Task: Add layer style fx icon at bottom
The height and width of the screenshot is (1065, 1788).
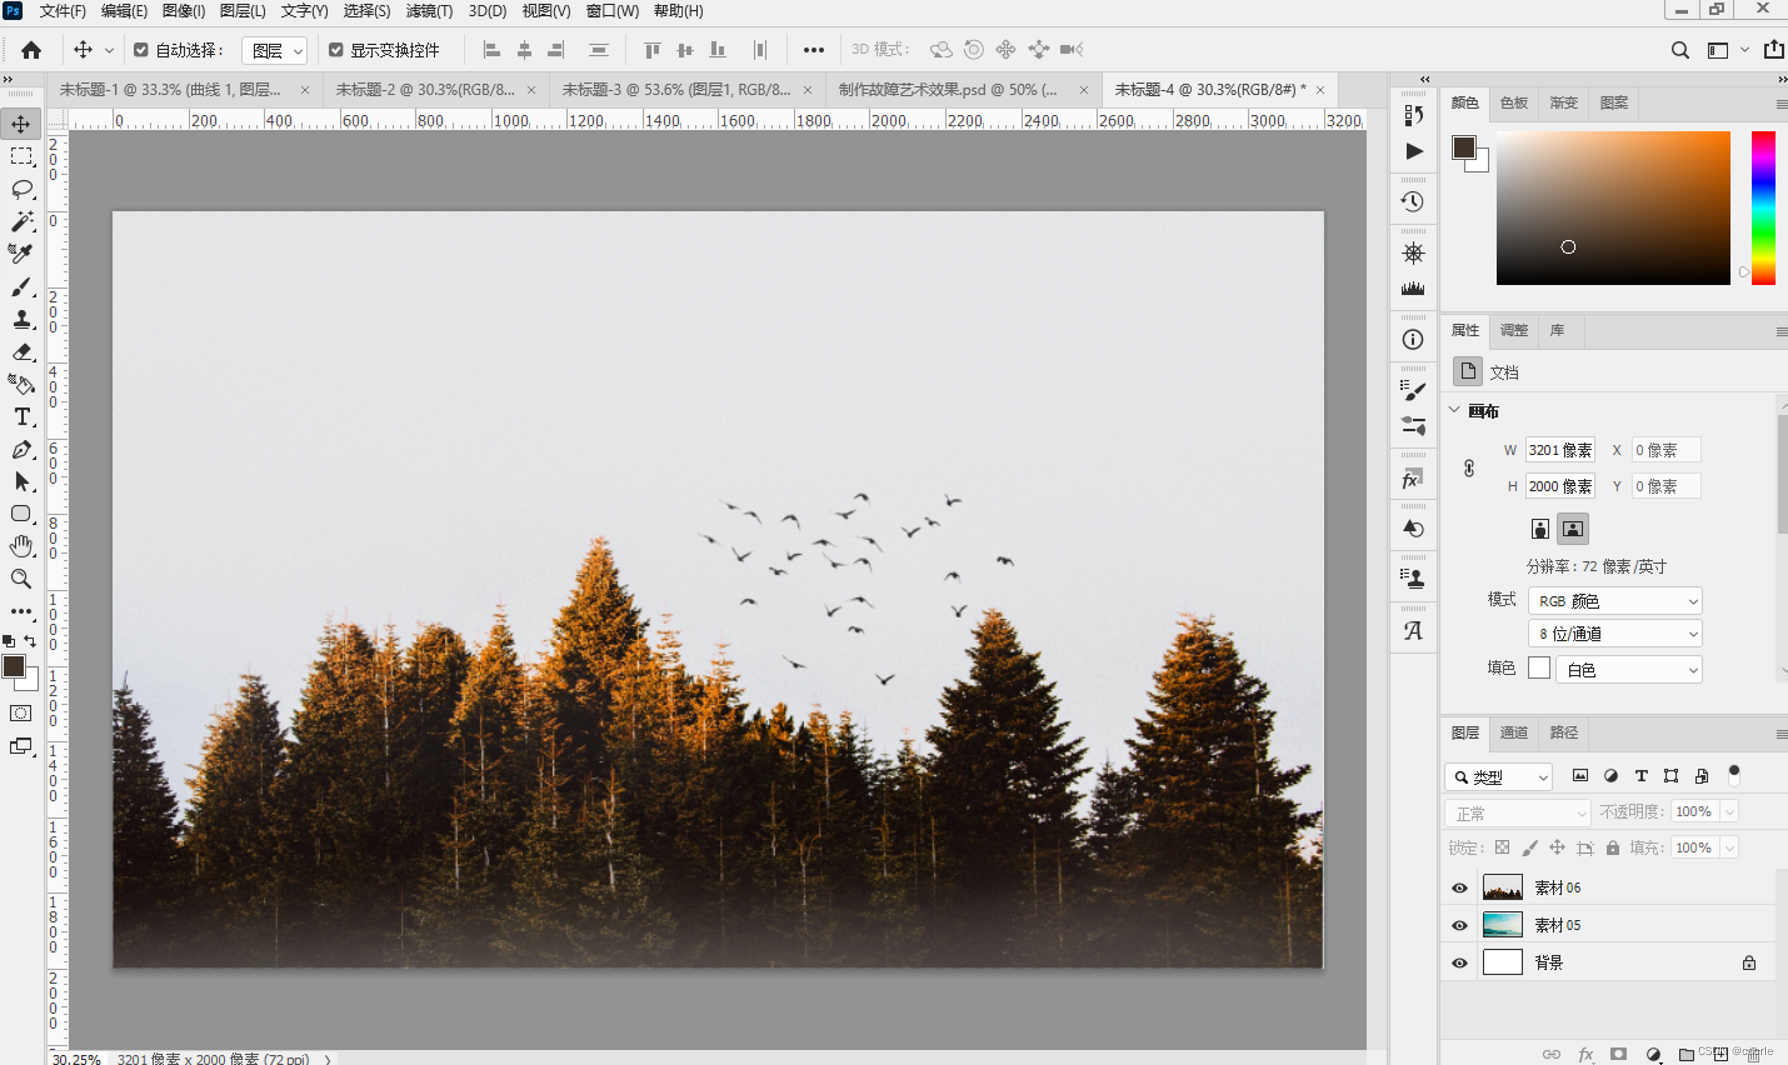Action: [x=1585, y=1054]
